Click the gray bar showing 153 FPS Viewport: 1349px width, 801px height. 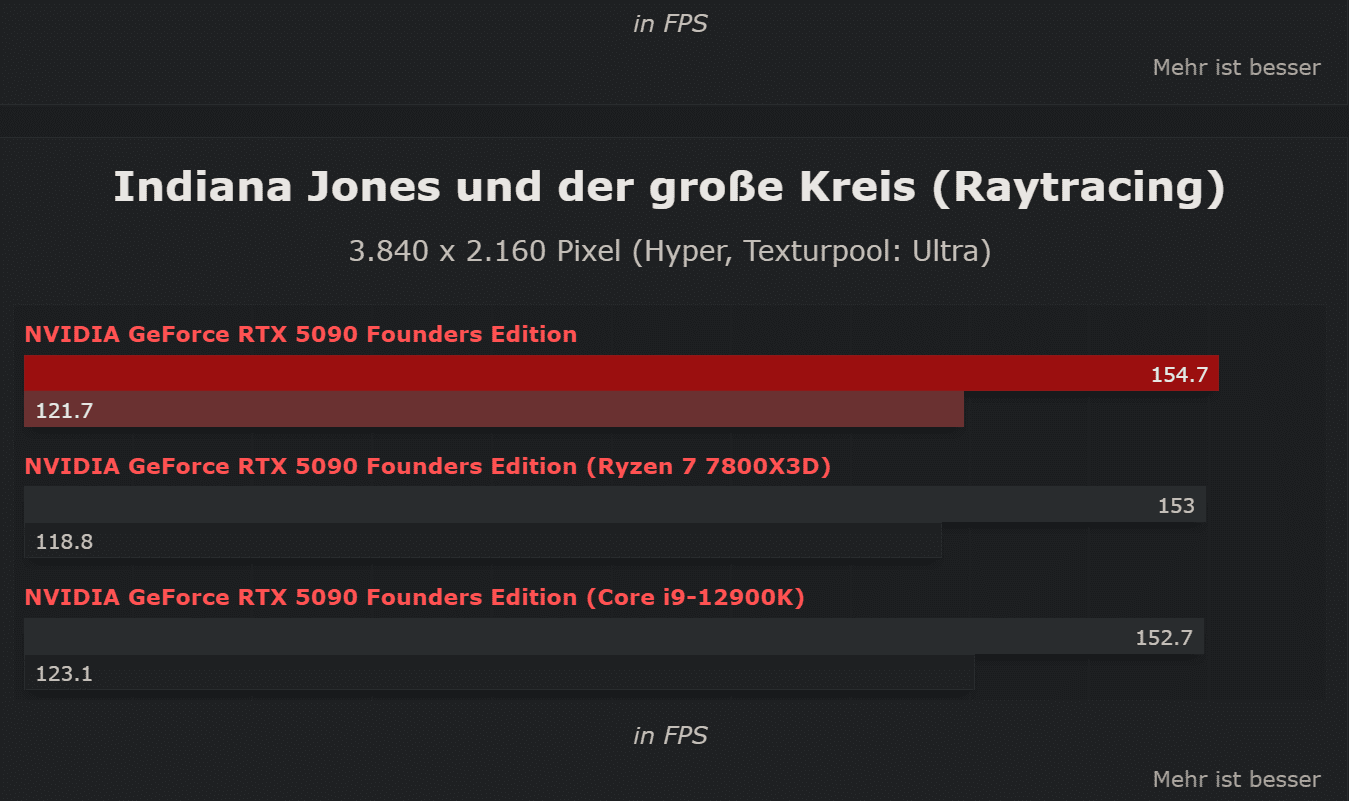(x=615, y=505)
